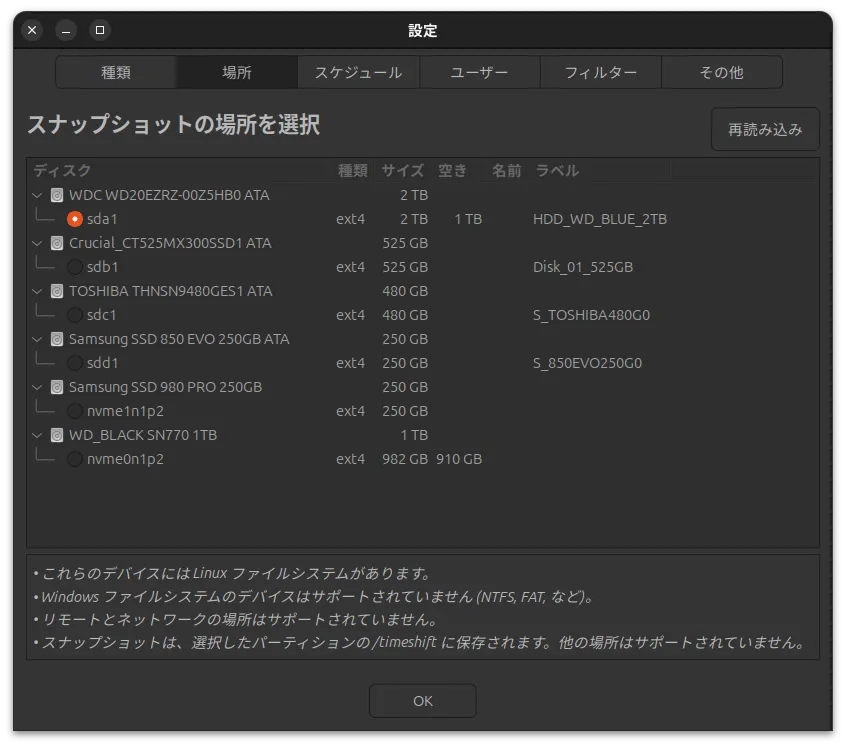846x747 pixels.
Task: Confirm with the OK button
Action: coord(422,701)
